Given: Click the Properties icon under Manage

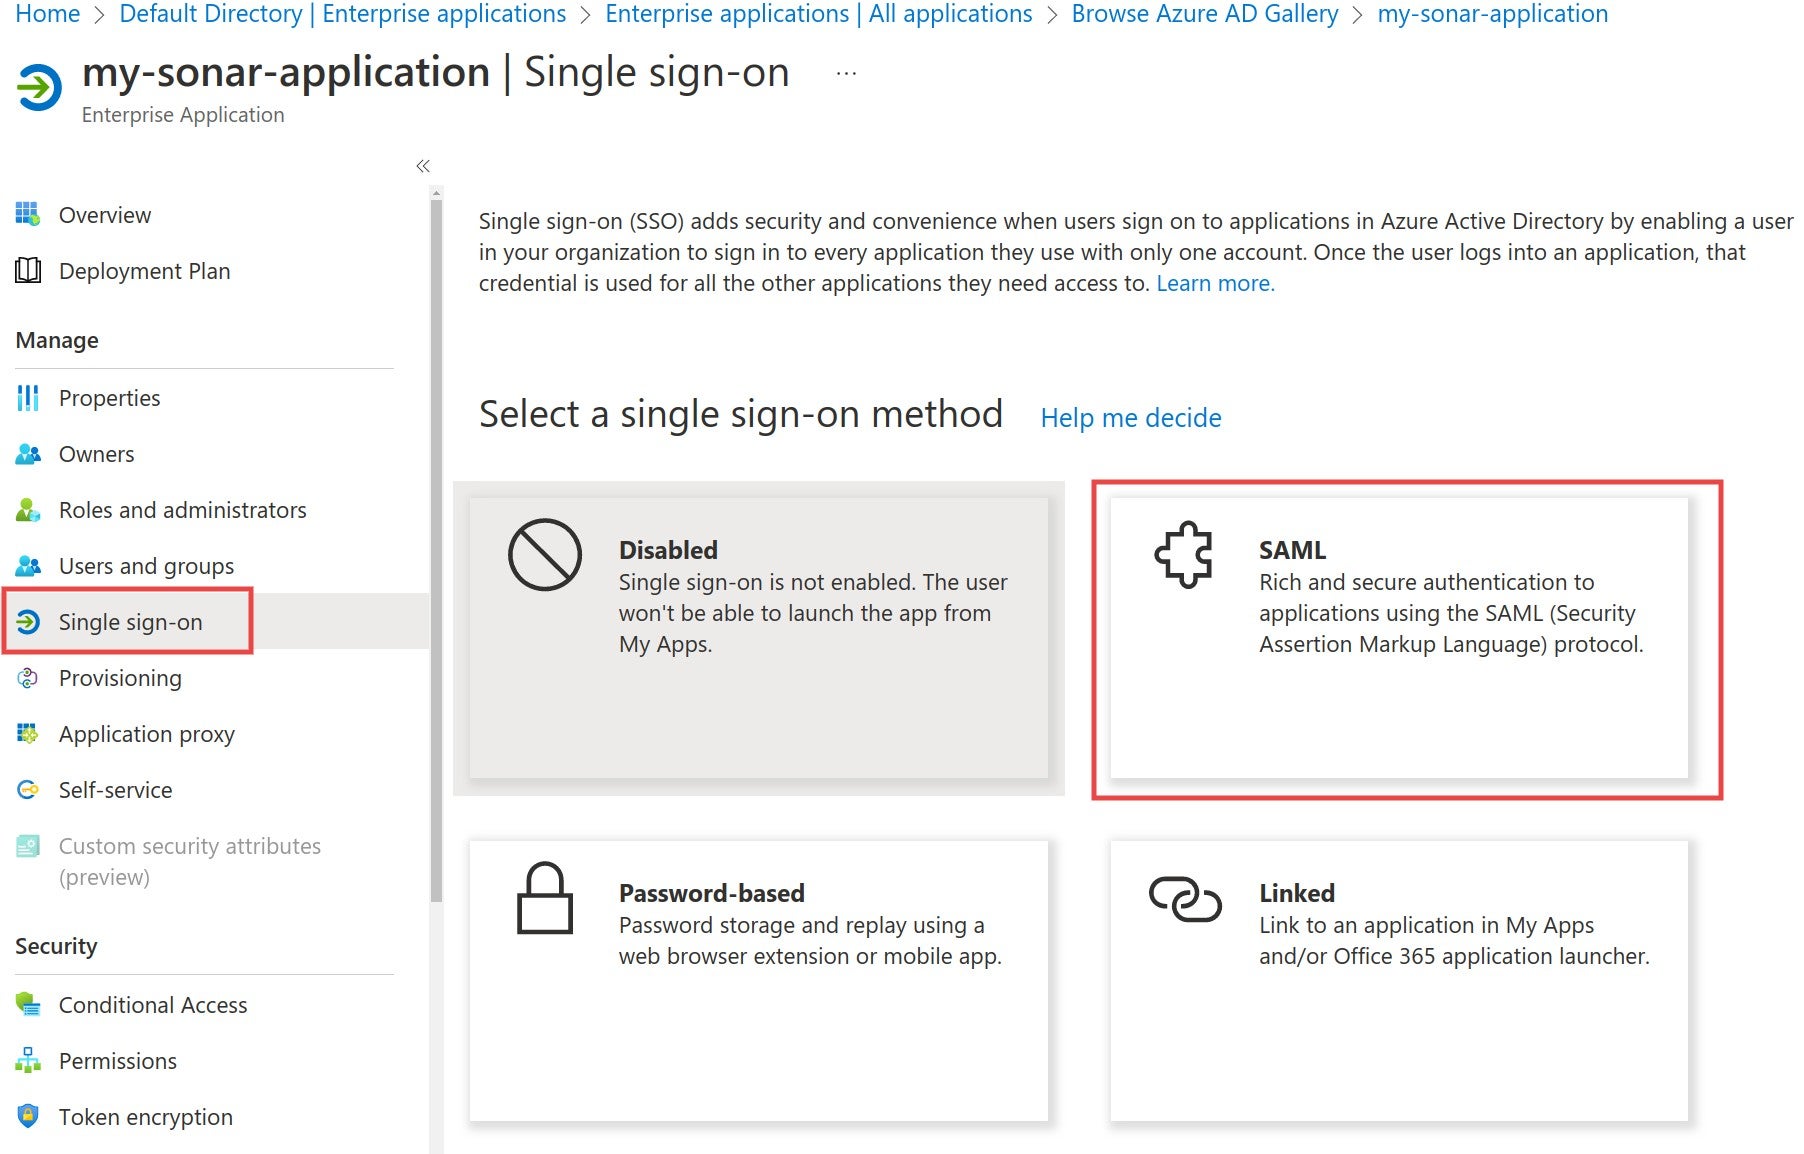Looking at the screenshot, I should [27, 397].
